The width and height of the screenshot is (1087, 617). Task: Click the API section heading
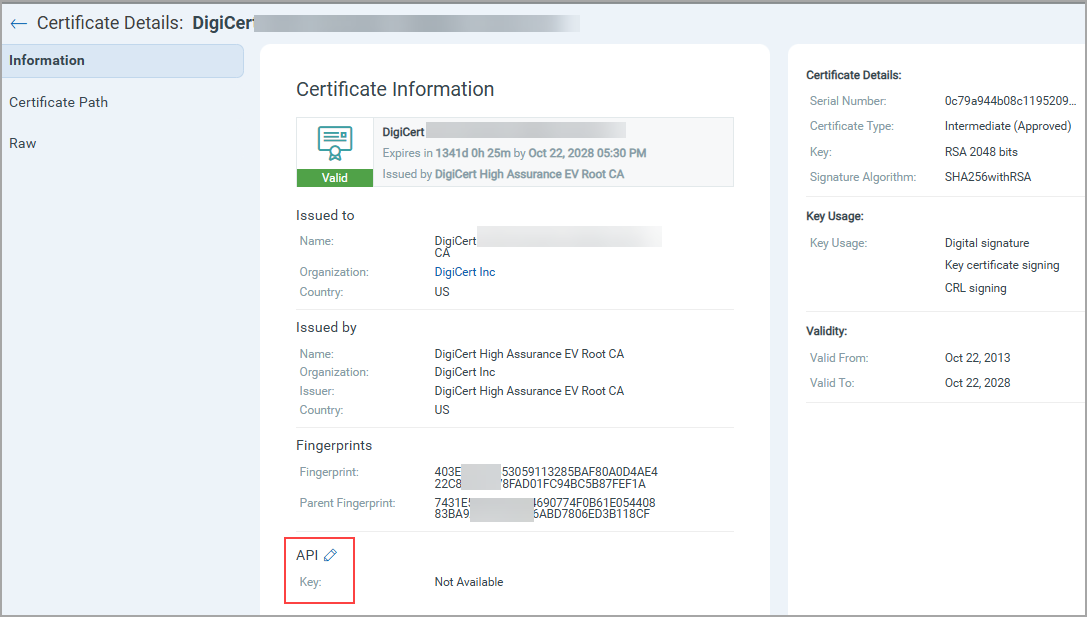(x=307, y=555)
